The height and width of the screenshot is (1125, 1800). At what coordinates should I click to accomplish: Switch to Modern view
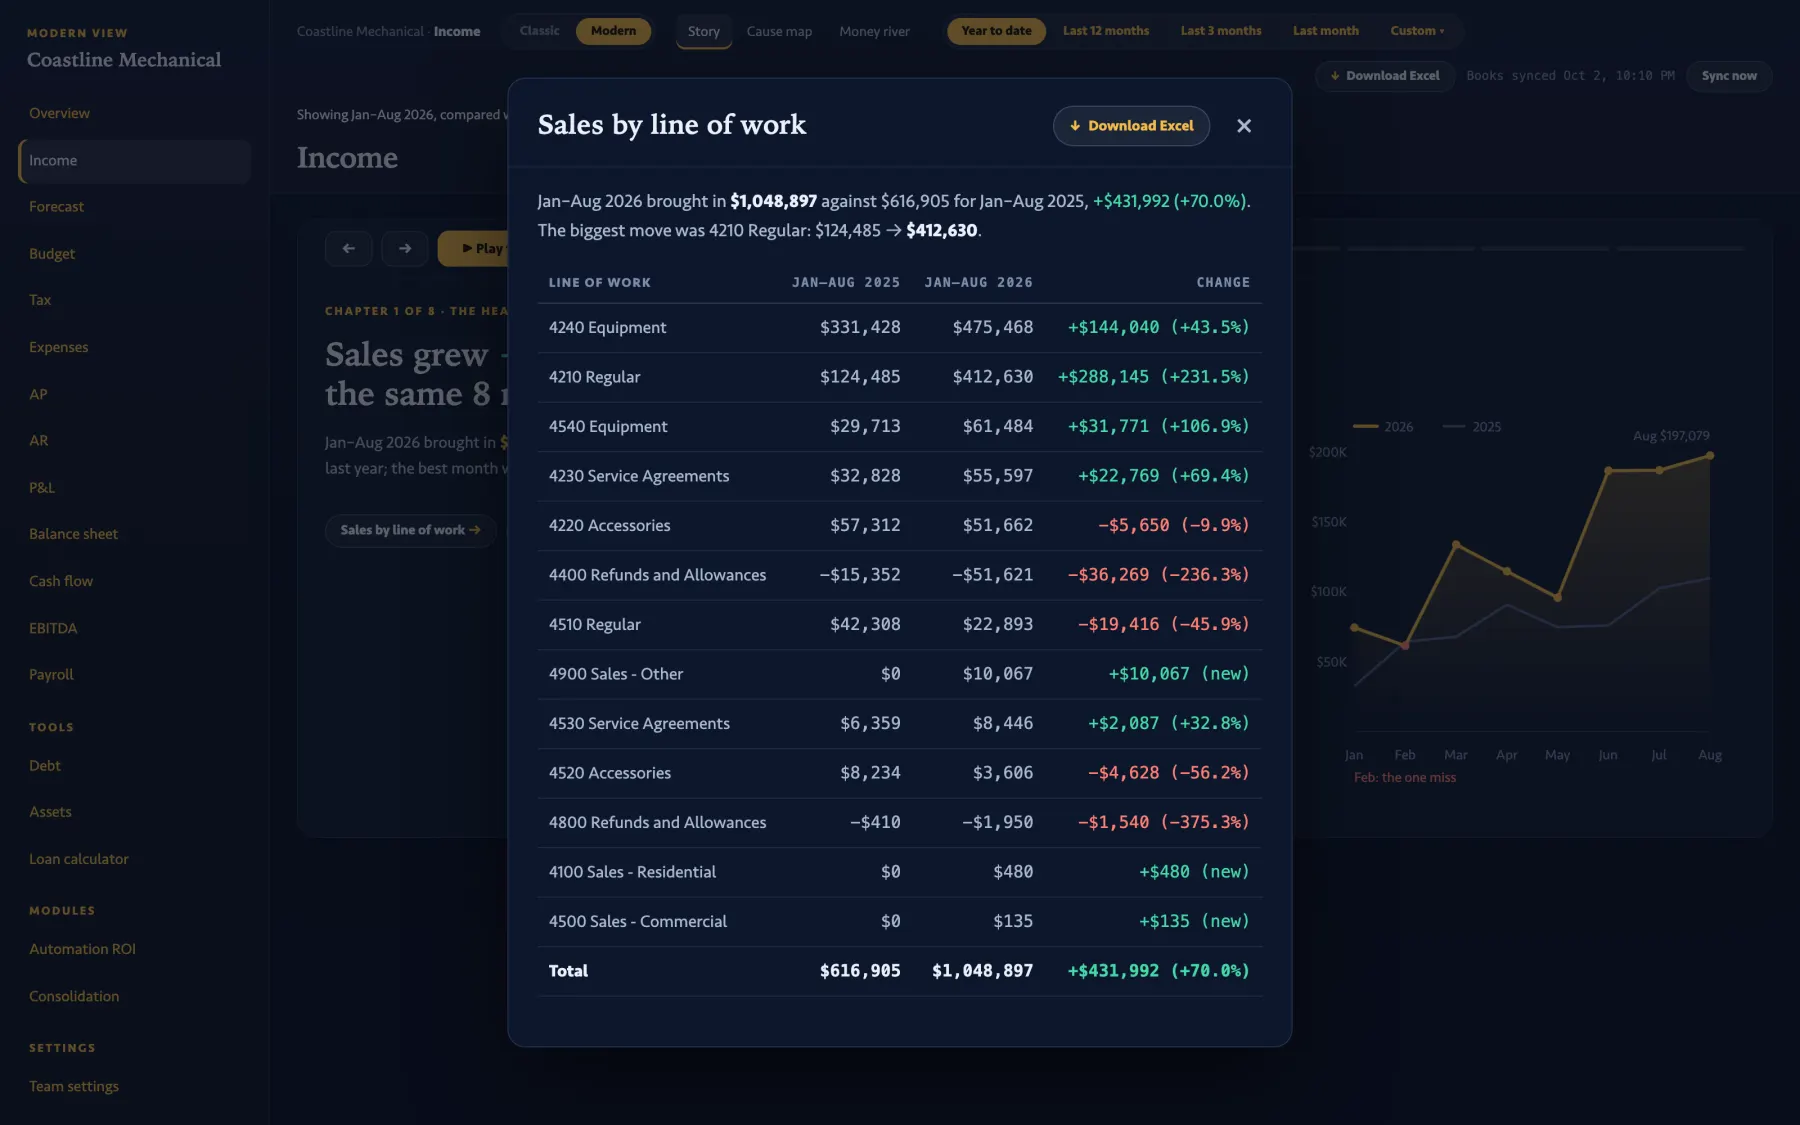613,31
